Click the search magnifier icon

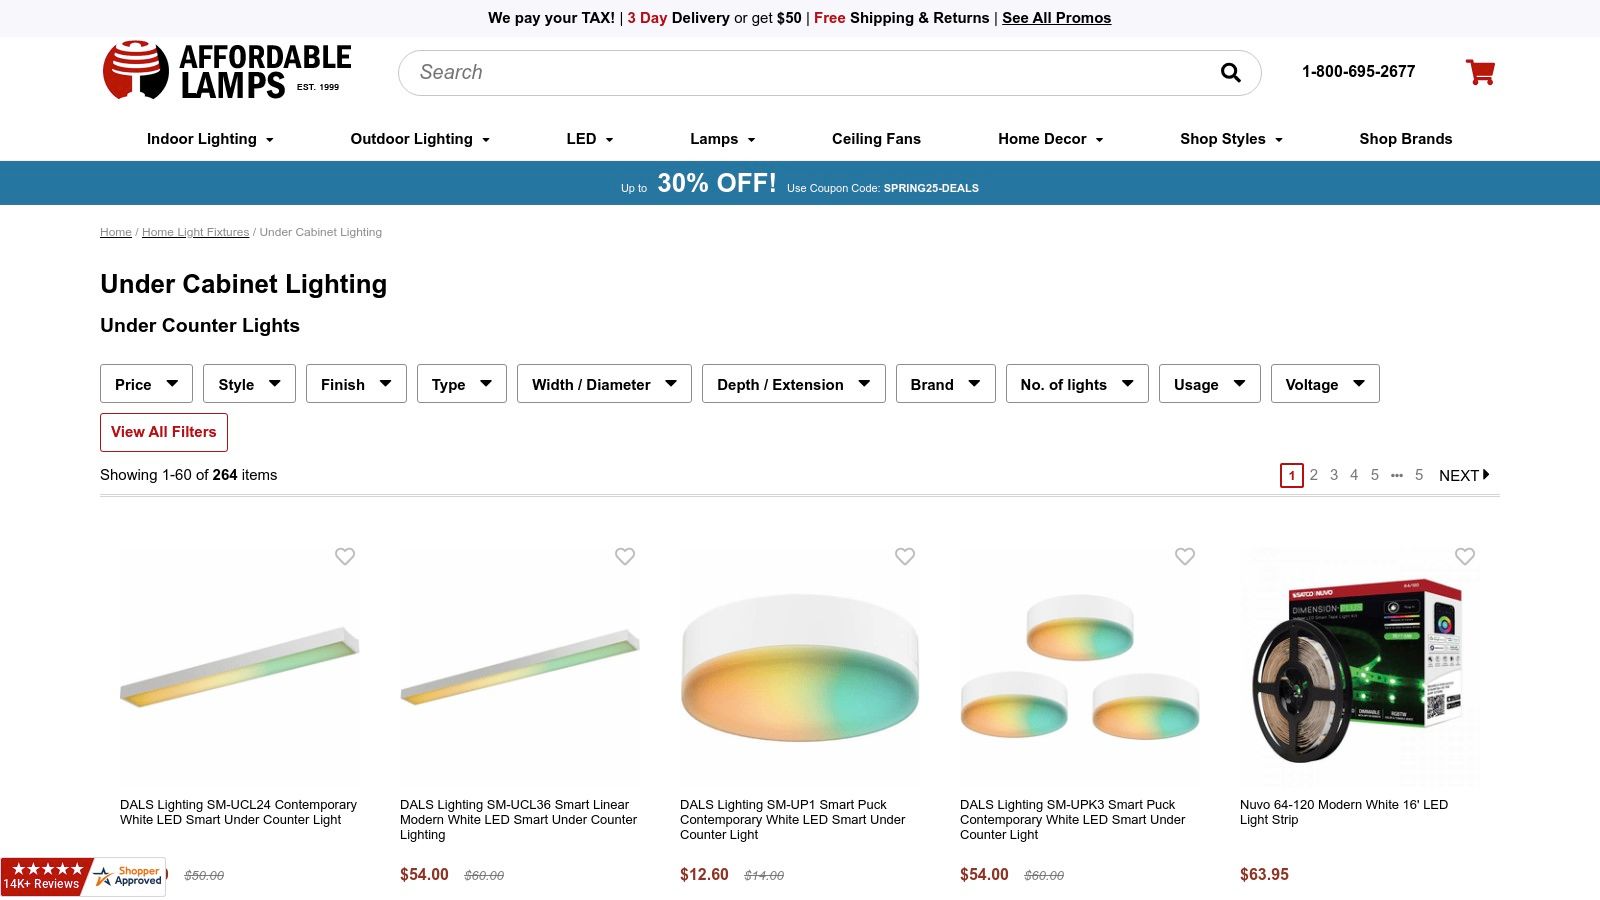coord(1230,72)
